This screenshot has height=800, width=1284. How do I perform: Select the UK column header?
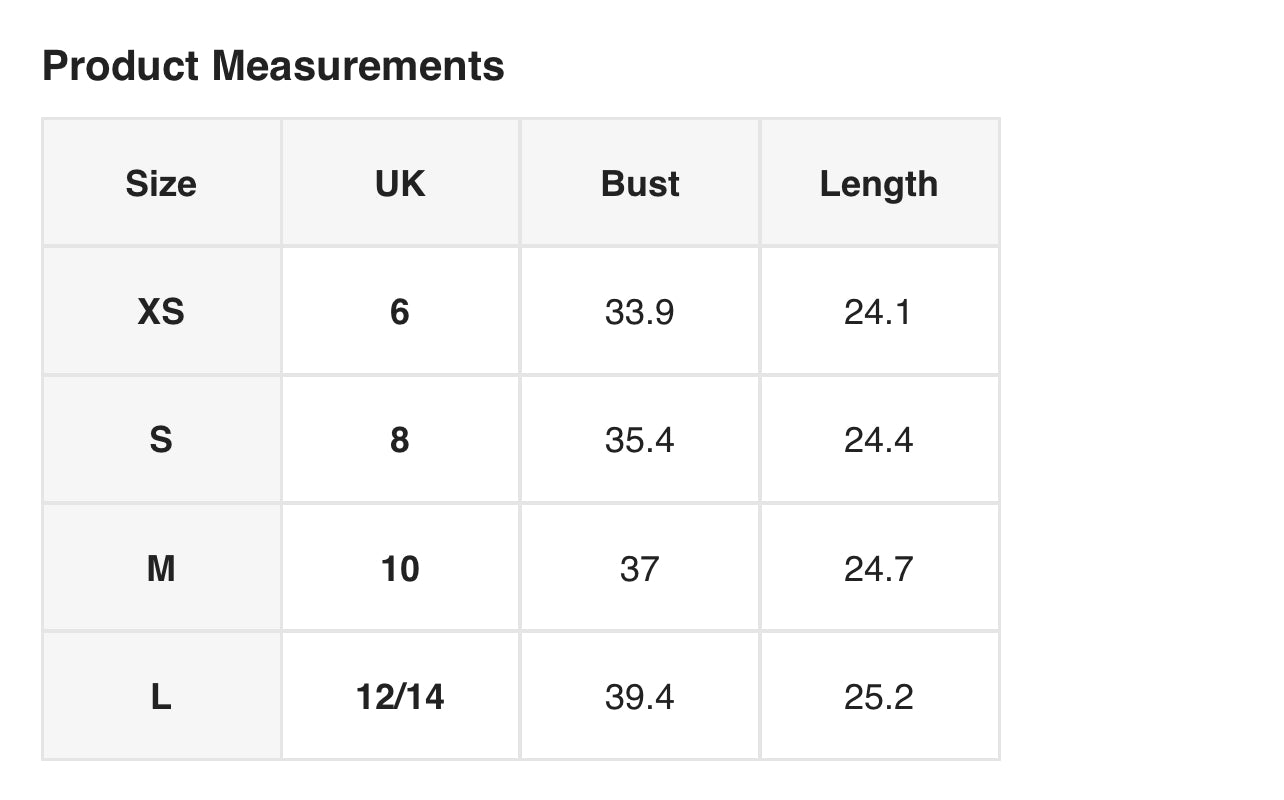click(x=400, y=183)
